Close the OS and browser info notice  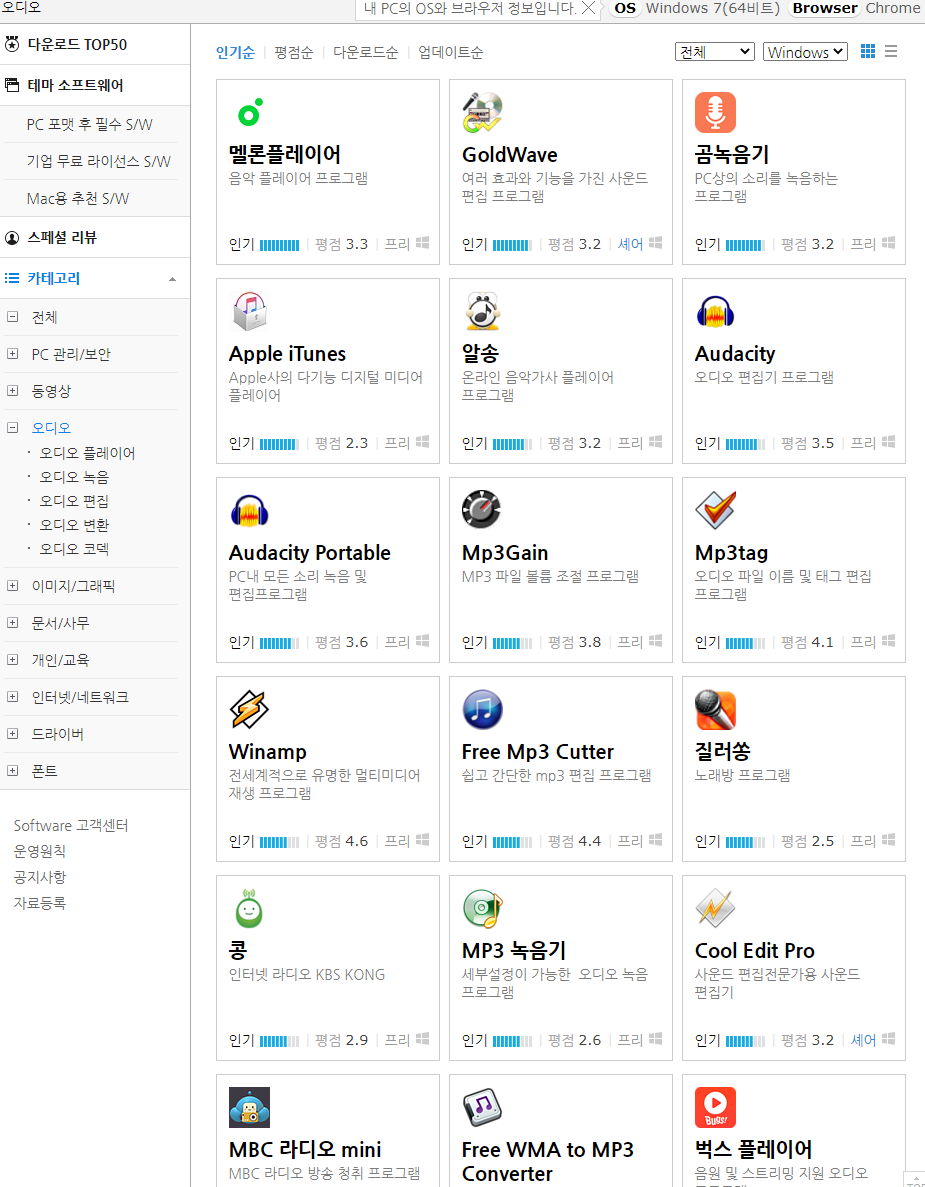[588, 8]
